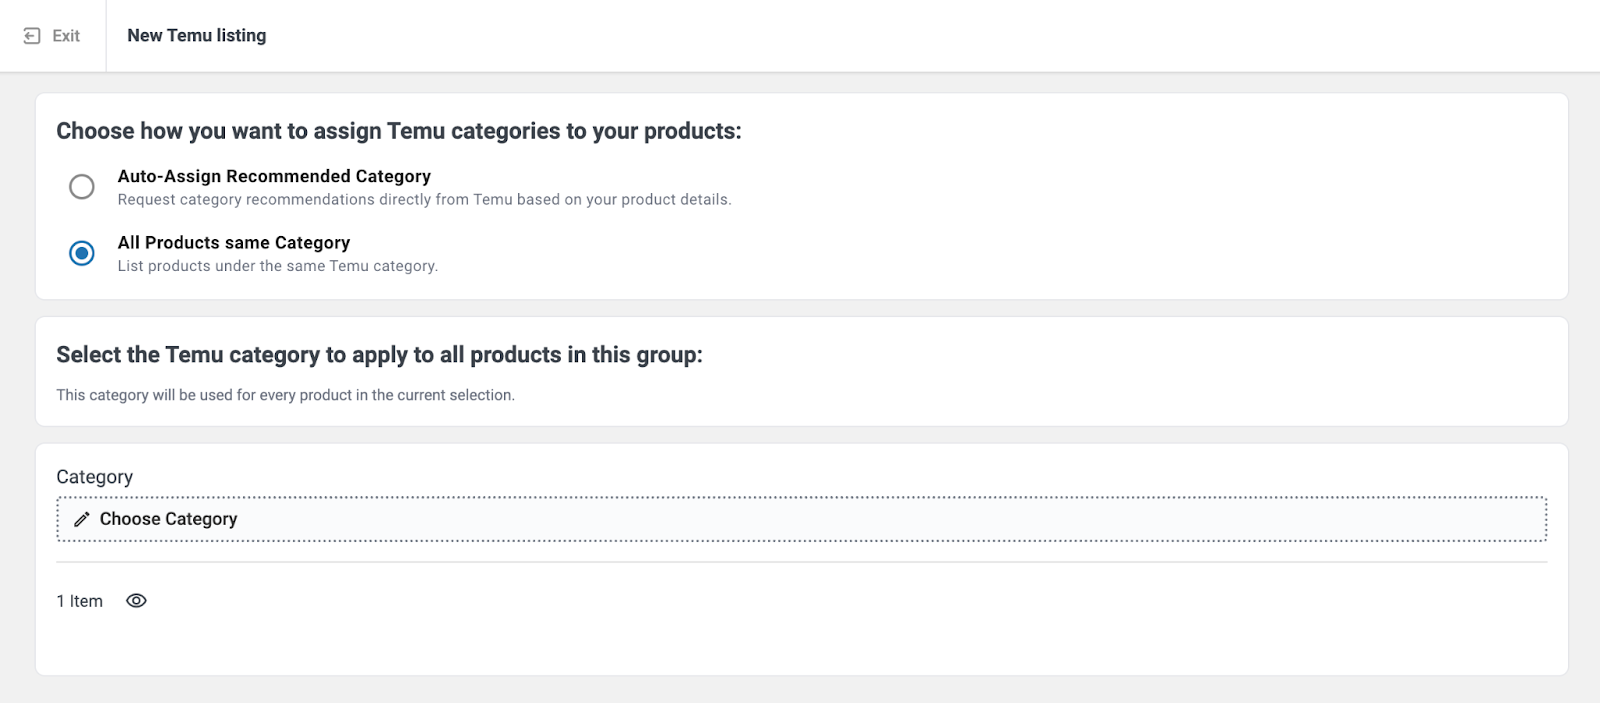Click the 1 Item count label

(x=80, y=601)
